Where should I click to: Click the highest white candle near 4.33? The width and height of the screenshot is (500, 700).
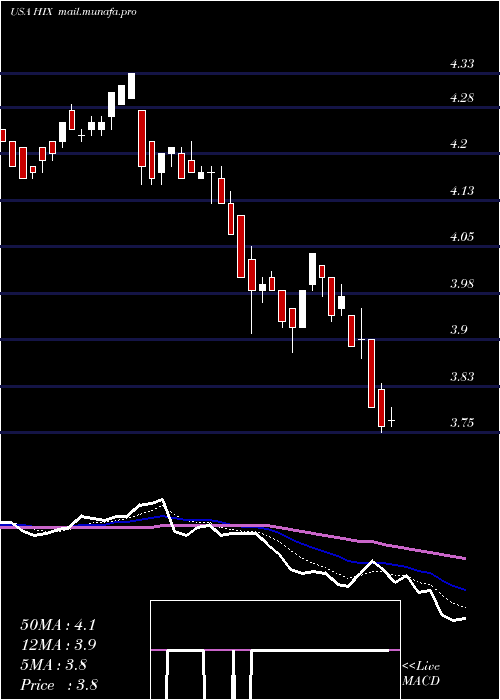pyautogui.click(x=131, y=86)
